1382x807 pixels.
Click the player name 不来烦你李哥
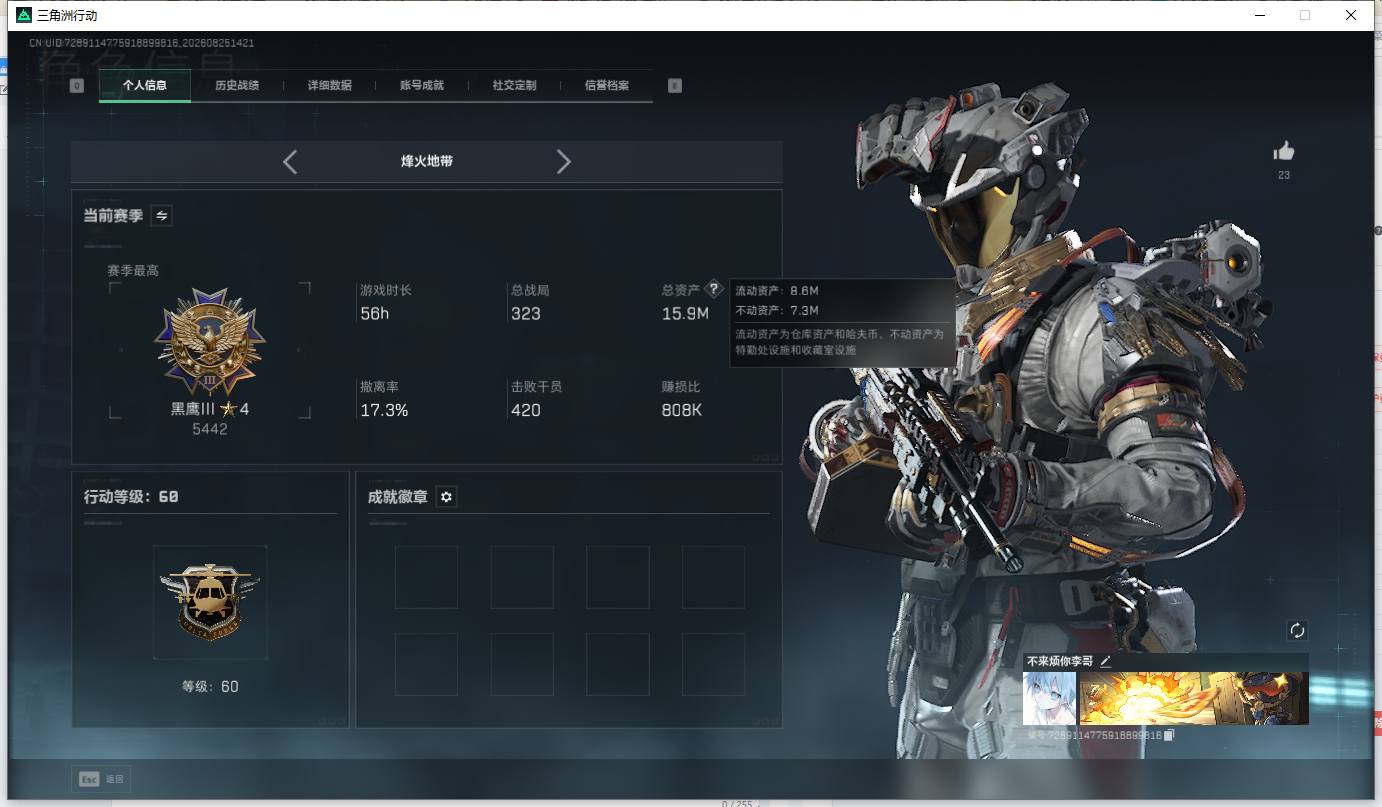[x=1060, y=661]
